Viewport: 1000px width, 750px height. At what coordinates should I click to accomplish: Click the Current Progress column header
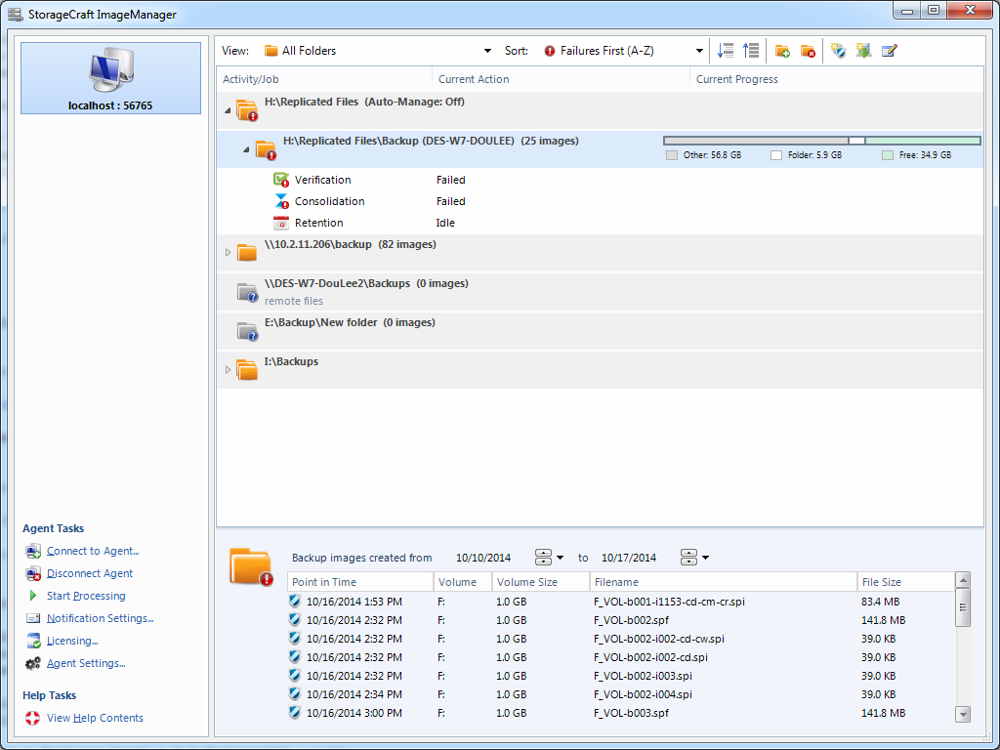837,79
